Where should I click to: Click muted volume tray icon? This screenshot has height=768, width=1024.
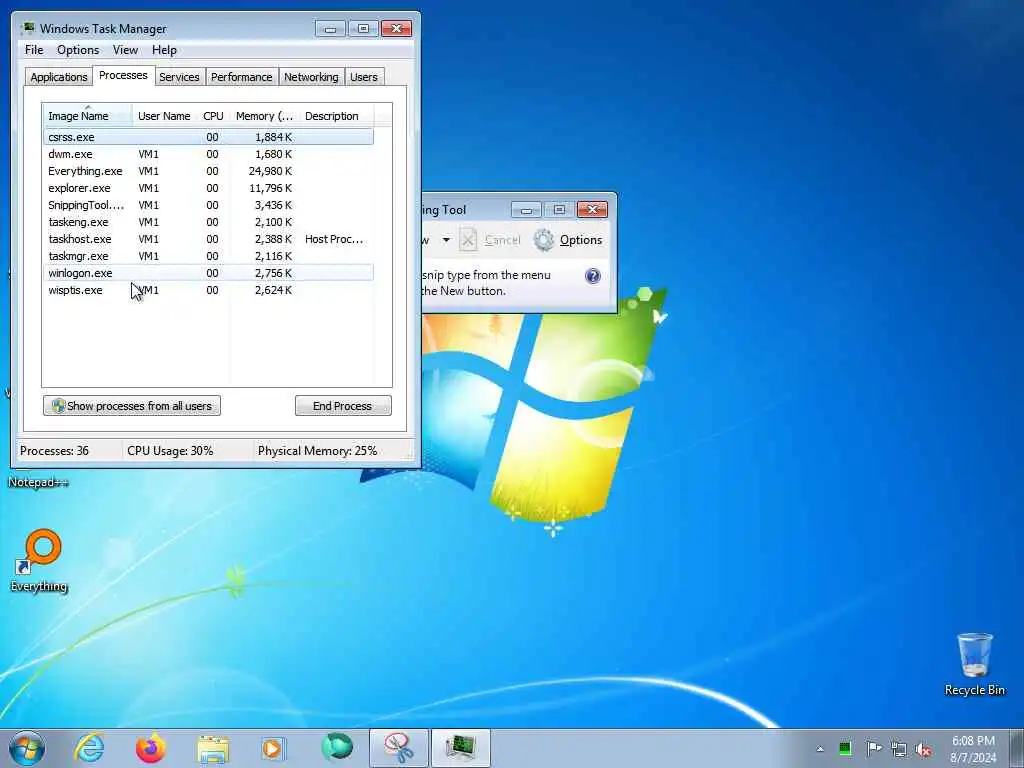tap(923, 750)
